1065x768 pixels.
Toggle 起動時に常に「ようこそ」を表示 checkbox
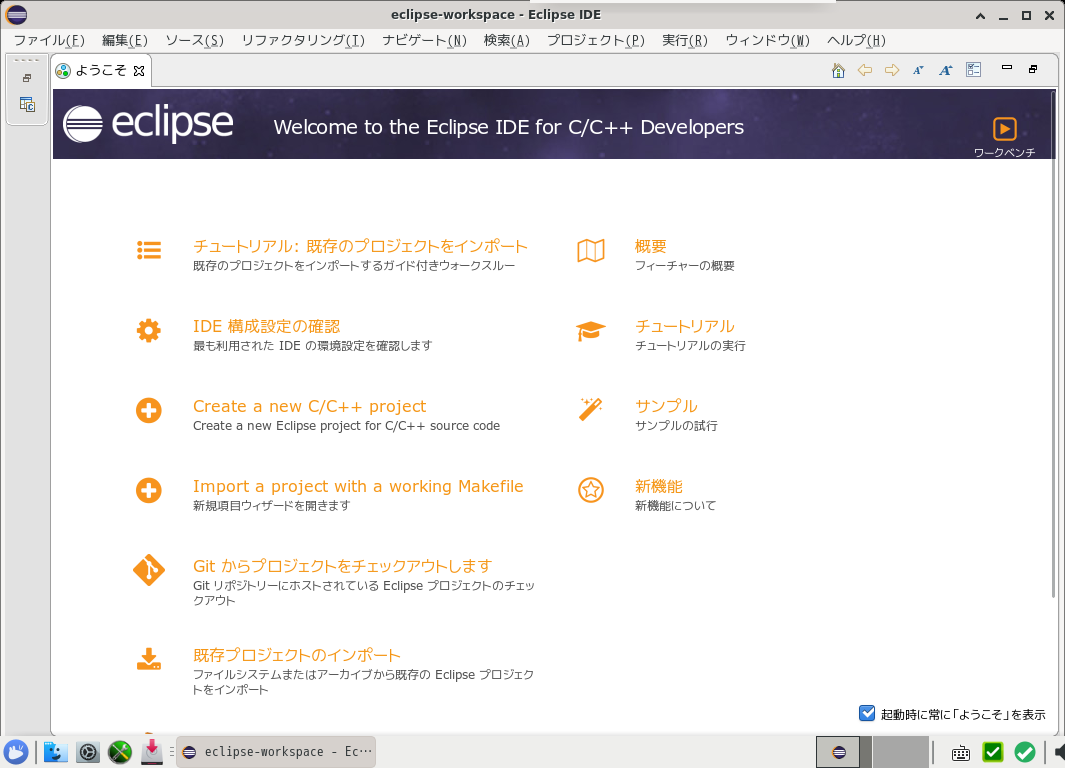coord(867,713)
